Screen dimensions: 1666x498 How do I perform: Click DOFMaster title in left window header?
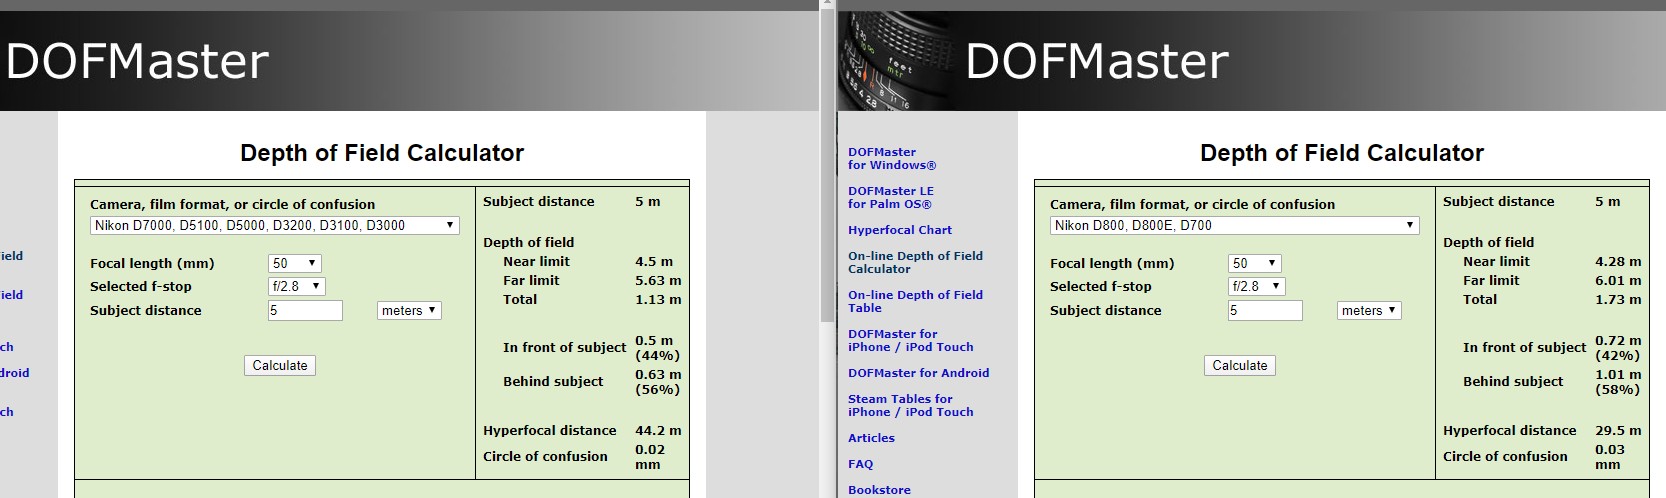click(x=137, y=62)
